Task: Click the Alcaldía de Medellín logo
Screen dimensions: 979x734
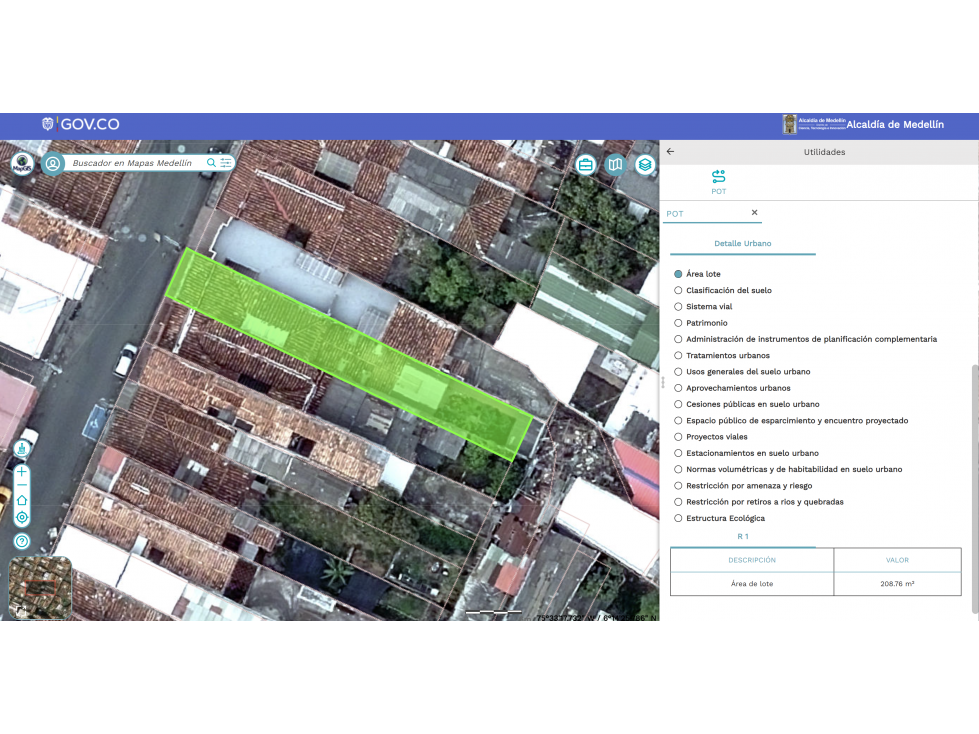Action: (863, 124)
